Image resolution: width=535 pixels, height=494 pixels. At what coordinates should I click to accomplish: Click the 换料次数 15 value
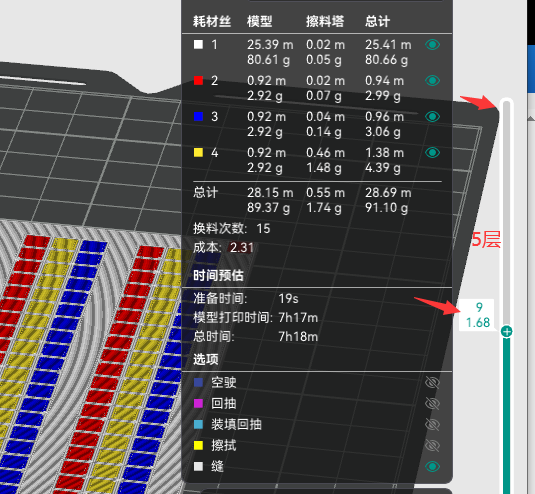(263, 229)
